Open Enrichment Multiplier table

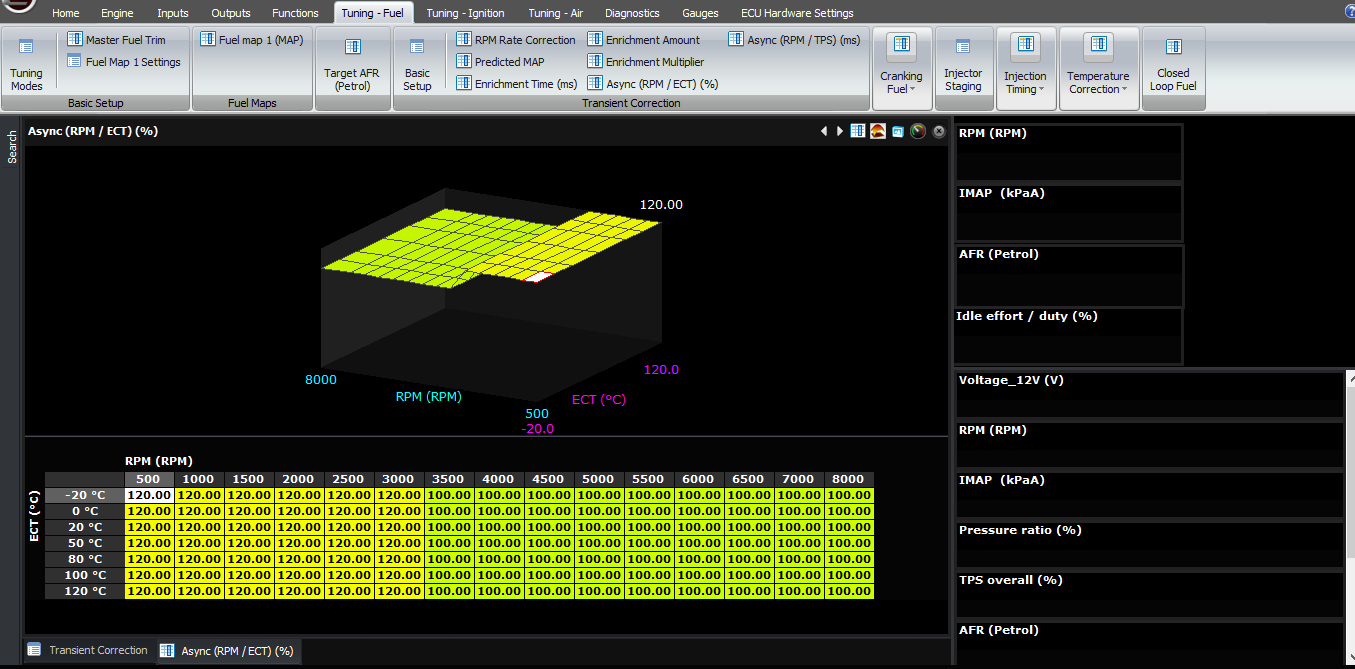point(646,62)
